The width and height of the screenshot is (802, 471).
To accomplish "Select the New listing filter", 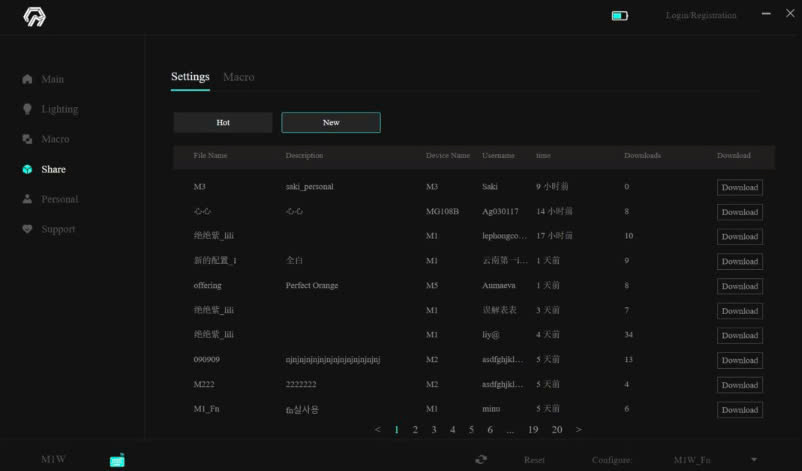I will click(331, 122).
